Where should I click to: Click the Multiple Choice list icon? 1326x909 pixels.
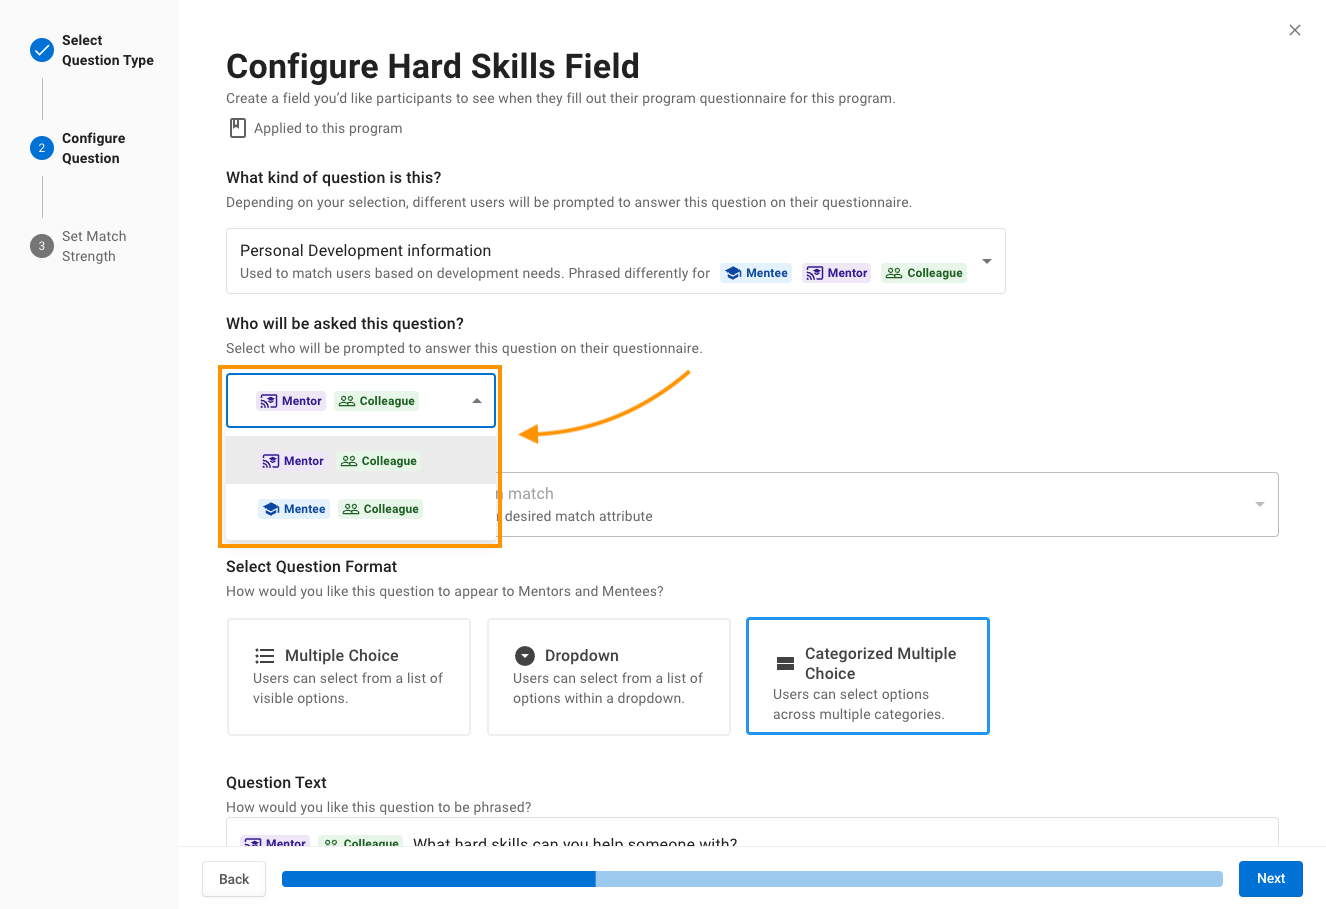pos(265,656)
